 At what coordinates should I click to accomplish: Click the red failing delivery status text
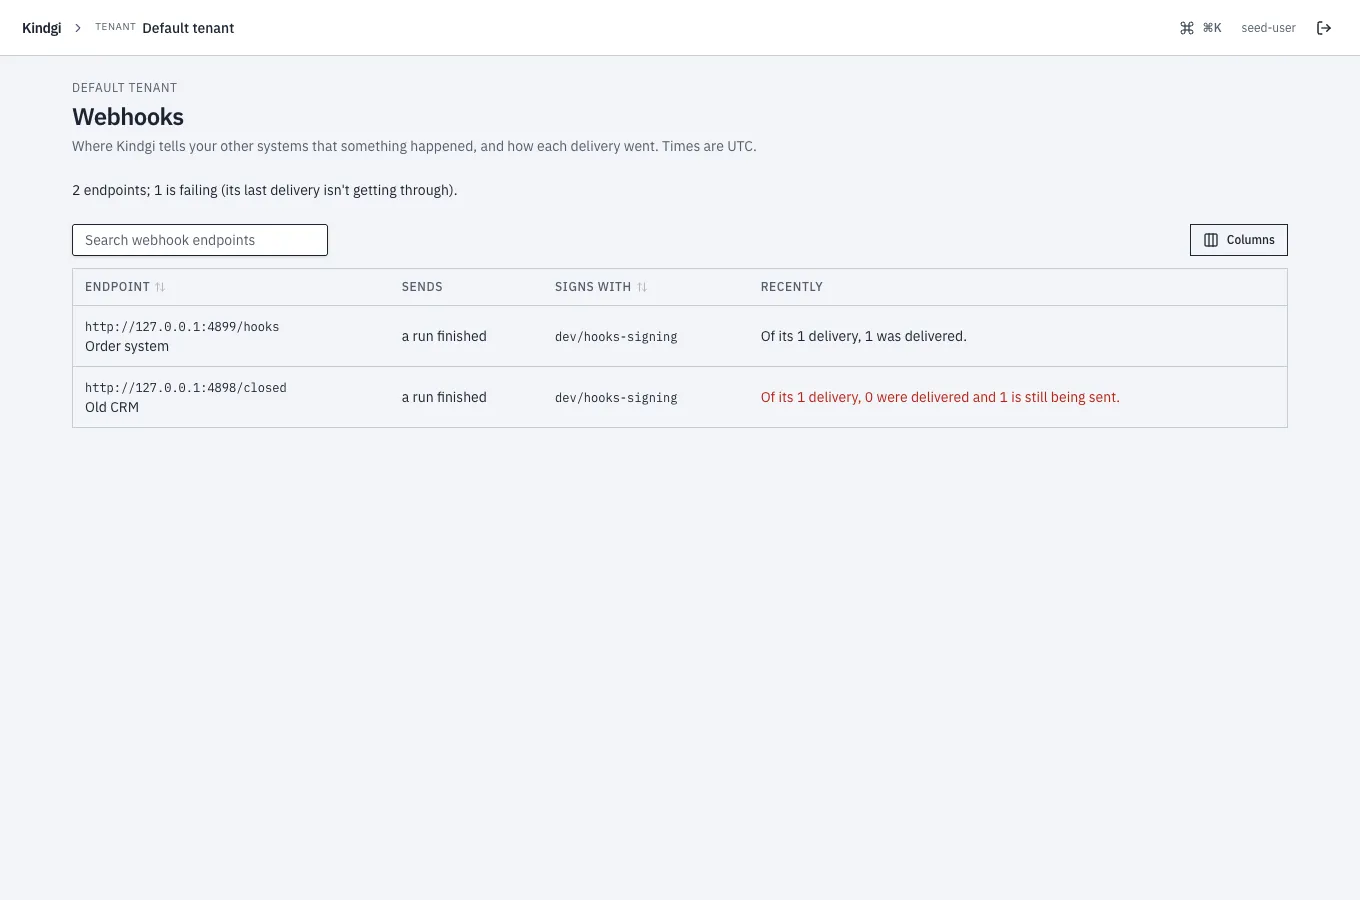click(x=940, y=397)
